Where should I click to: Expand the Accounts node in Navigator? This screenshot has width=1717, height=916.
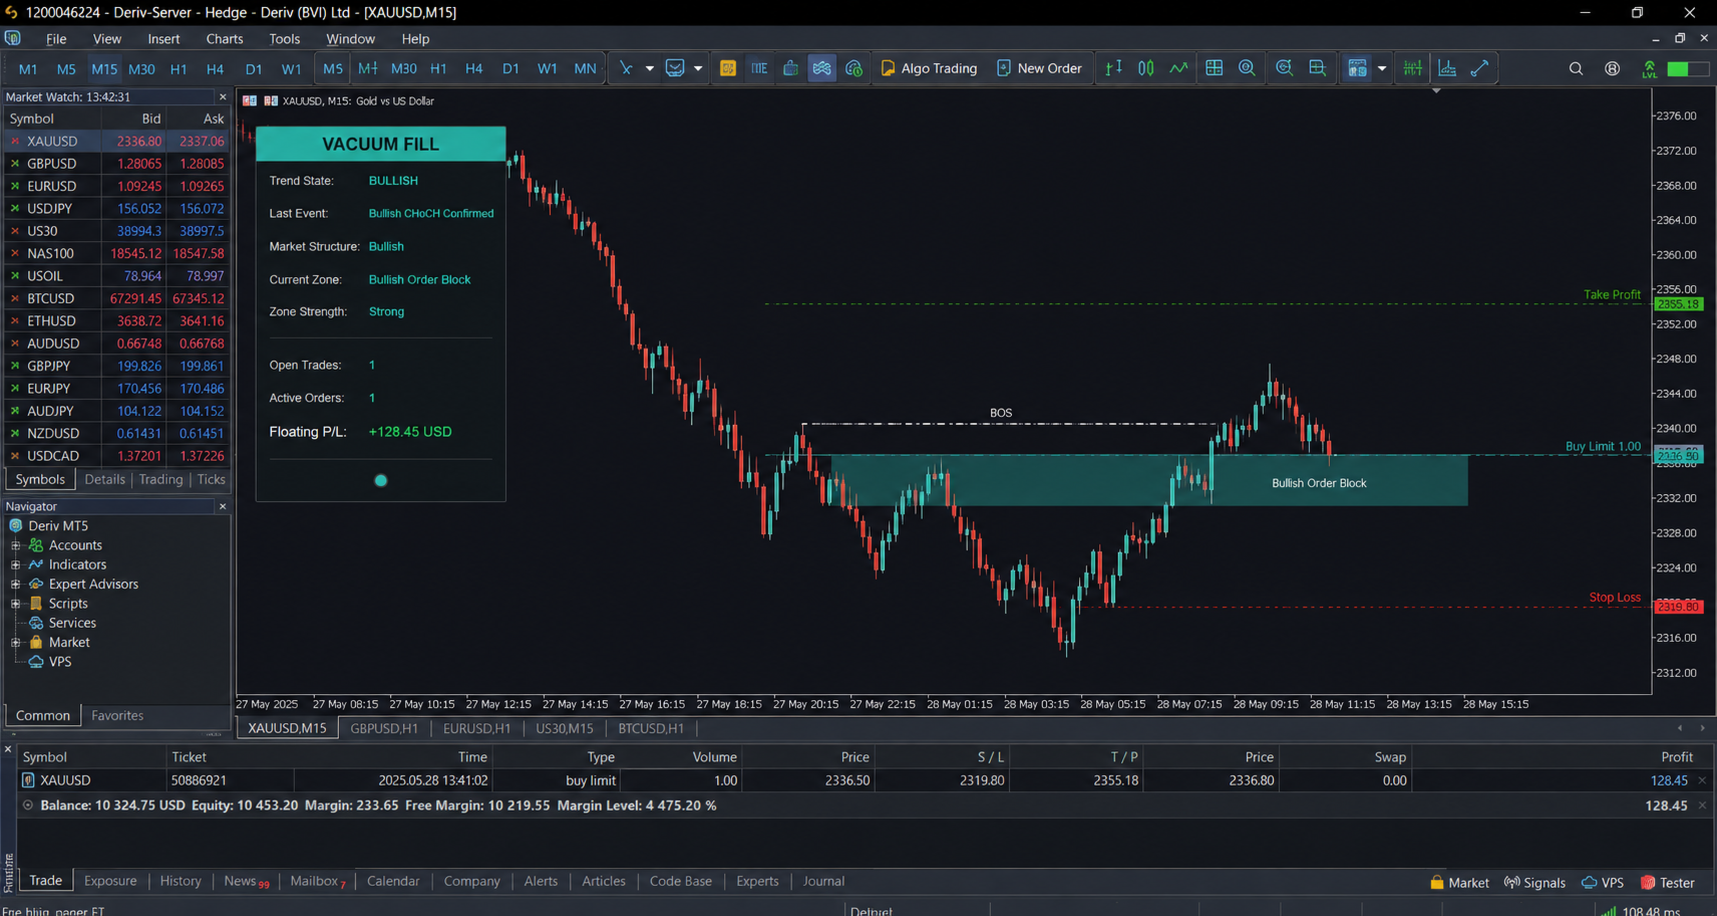click(15, 546)
